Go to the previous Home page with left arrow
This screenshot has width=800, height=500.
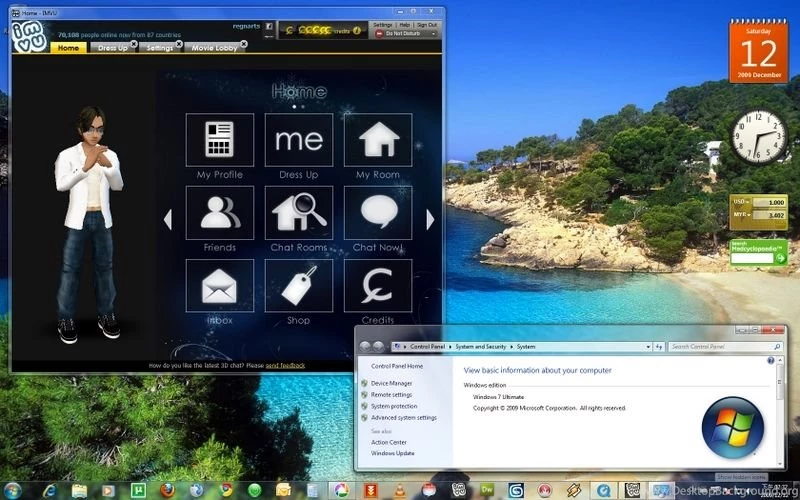[x=167, y=219]
